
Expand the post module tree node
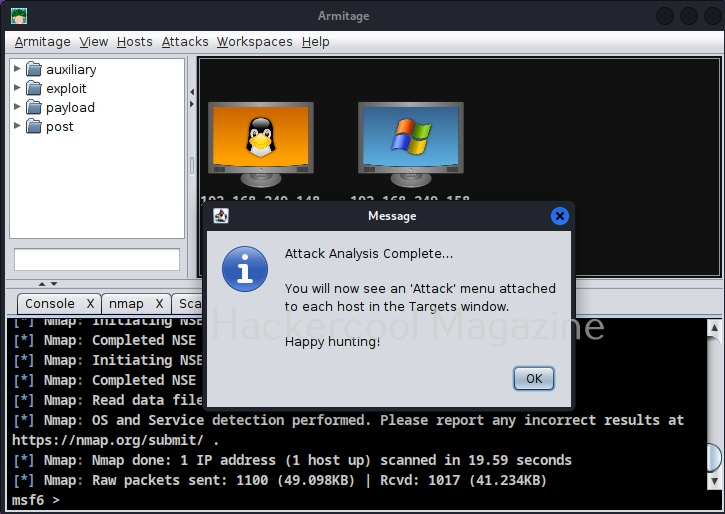coord(17,125)
